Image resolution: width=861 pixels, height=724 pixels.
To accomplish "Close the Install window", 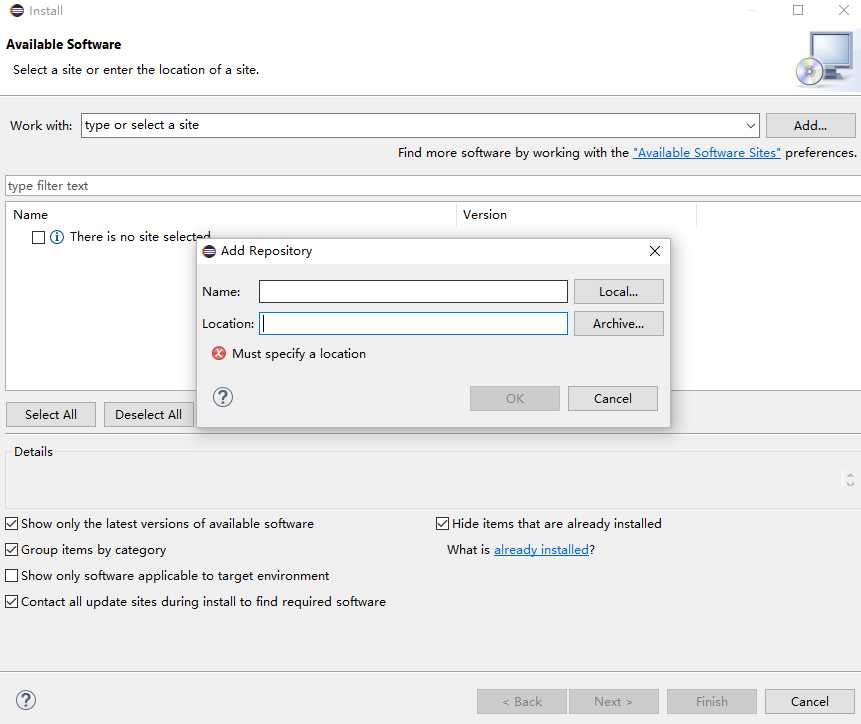I will click(844, 10).
